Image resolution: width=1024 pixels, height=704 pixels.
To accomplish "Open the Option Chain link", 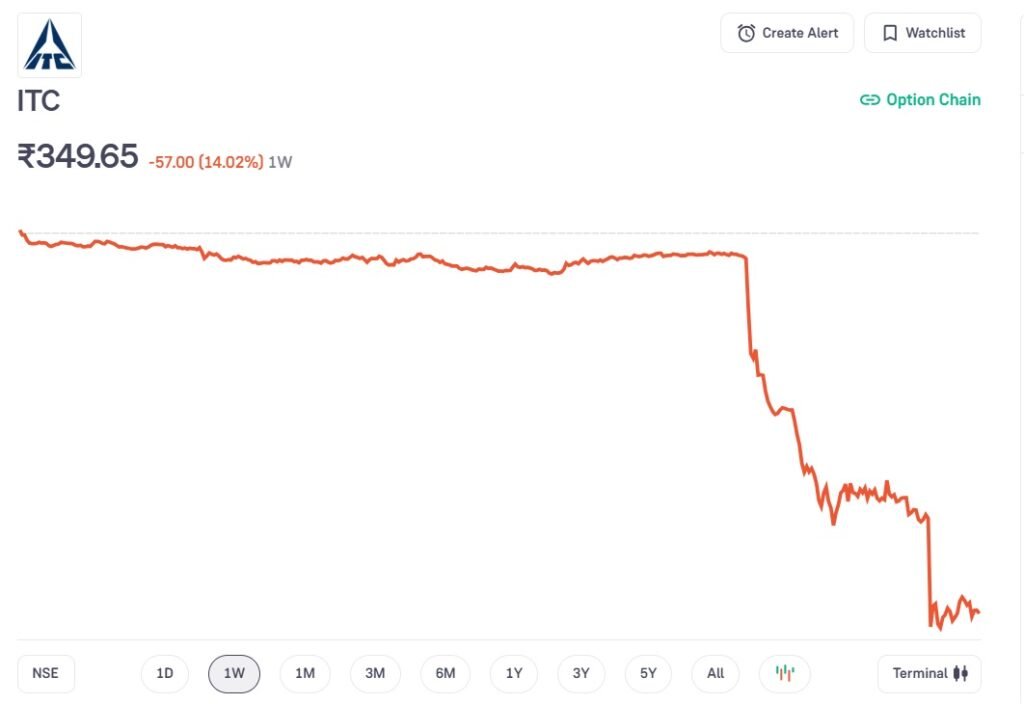I will click(x=920, y=100).
